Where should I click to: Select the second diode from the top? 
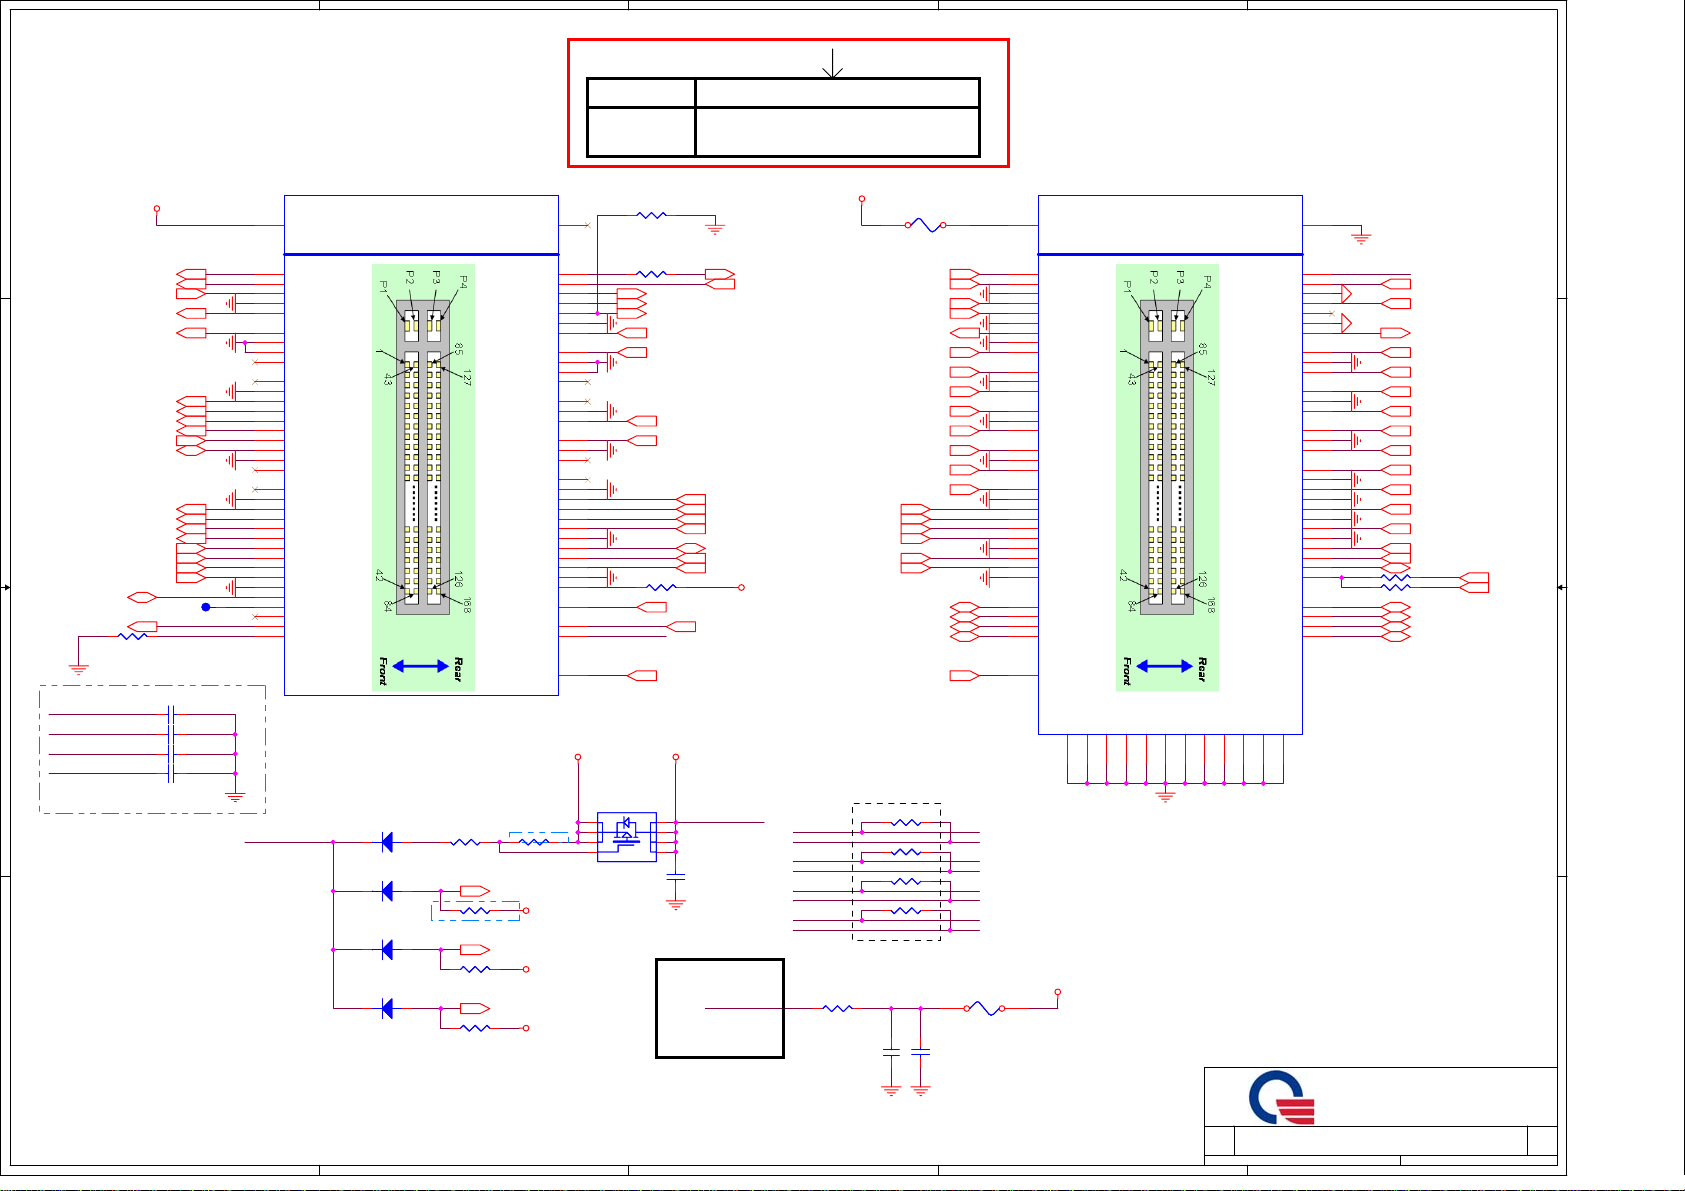point(387,891)
